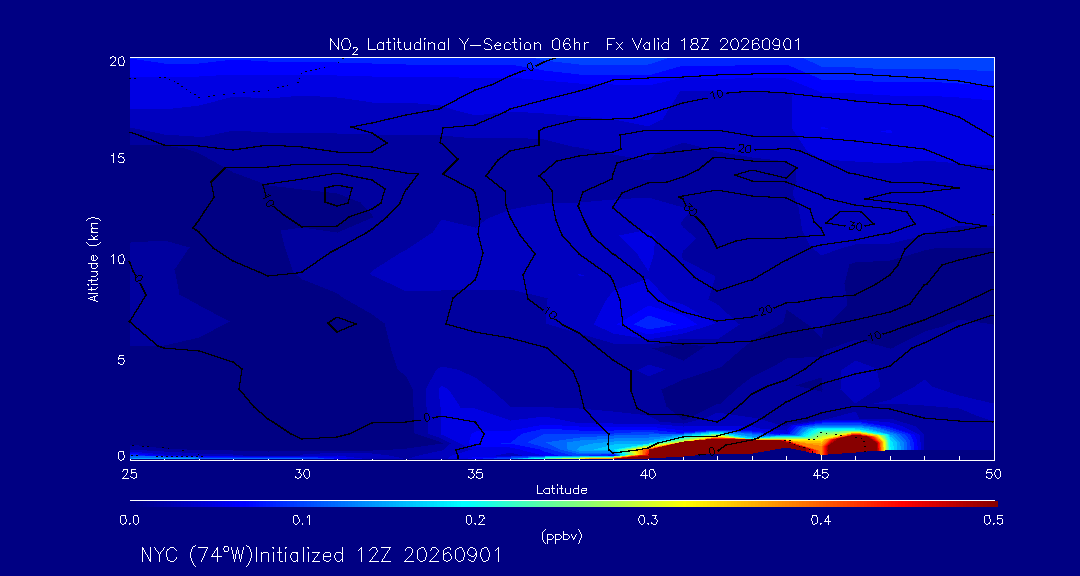Click the contour label 30 near latitude 46
The width and height of the screenshot is (1080, 576).
pyautogui.click(x=855, y=226)
